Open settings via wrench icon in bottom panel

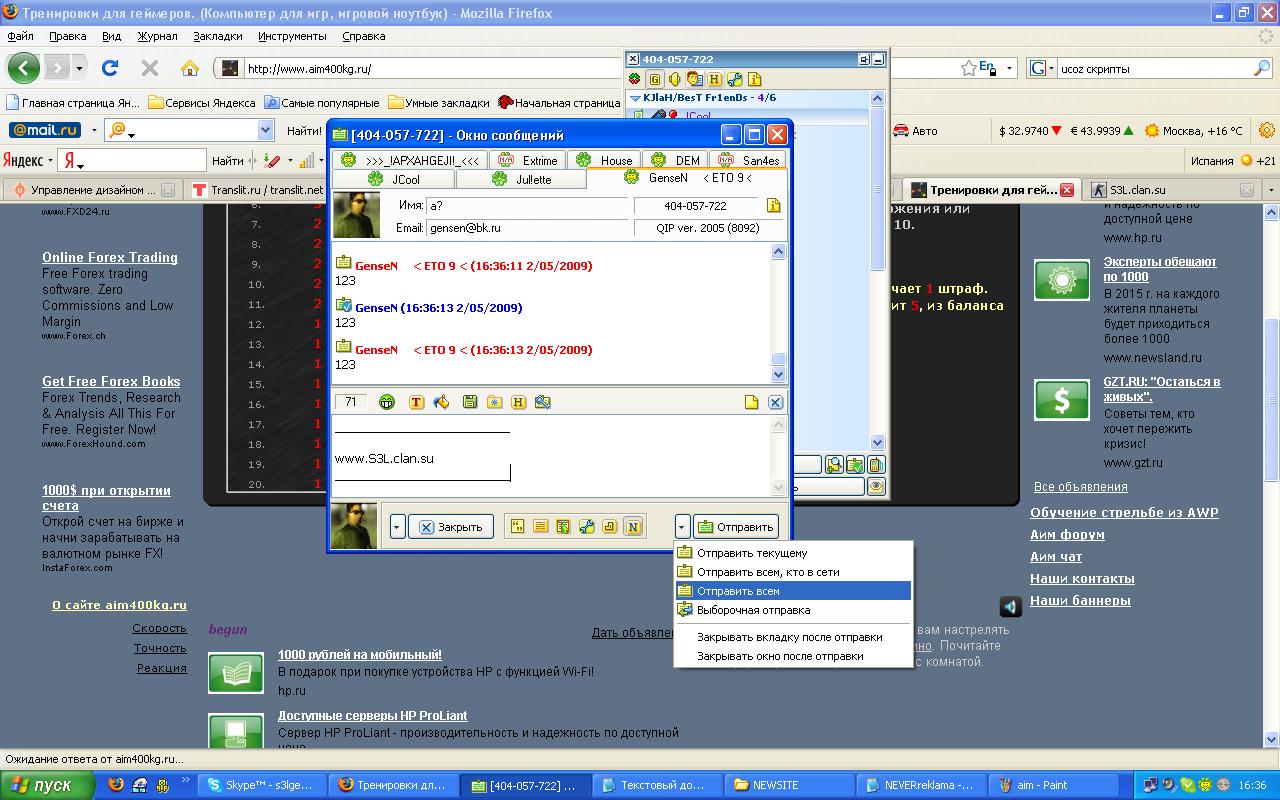click(x=586, y=526)
